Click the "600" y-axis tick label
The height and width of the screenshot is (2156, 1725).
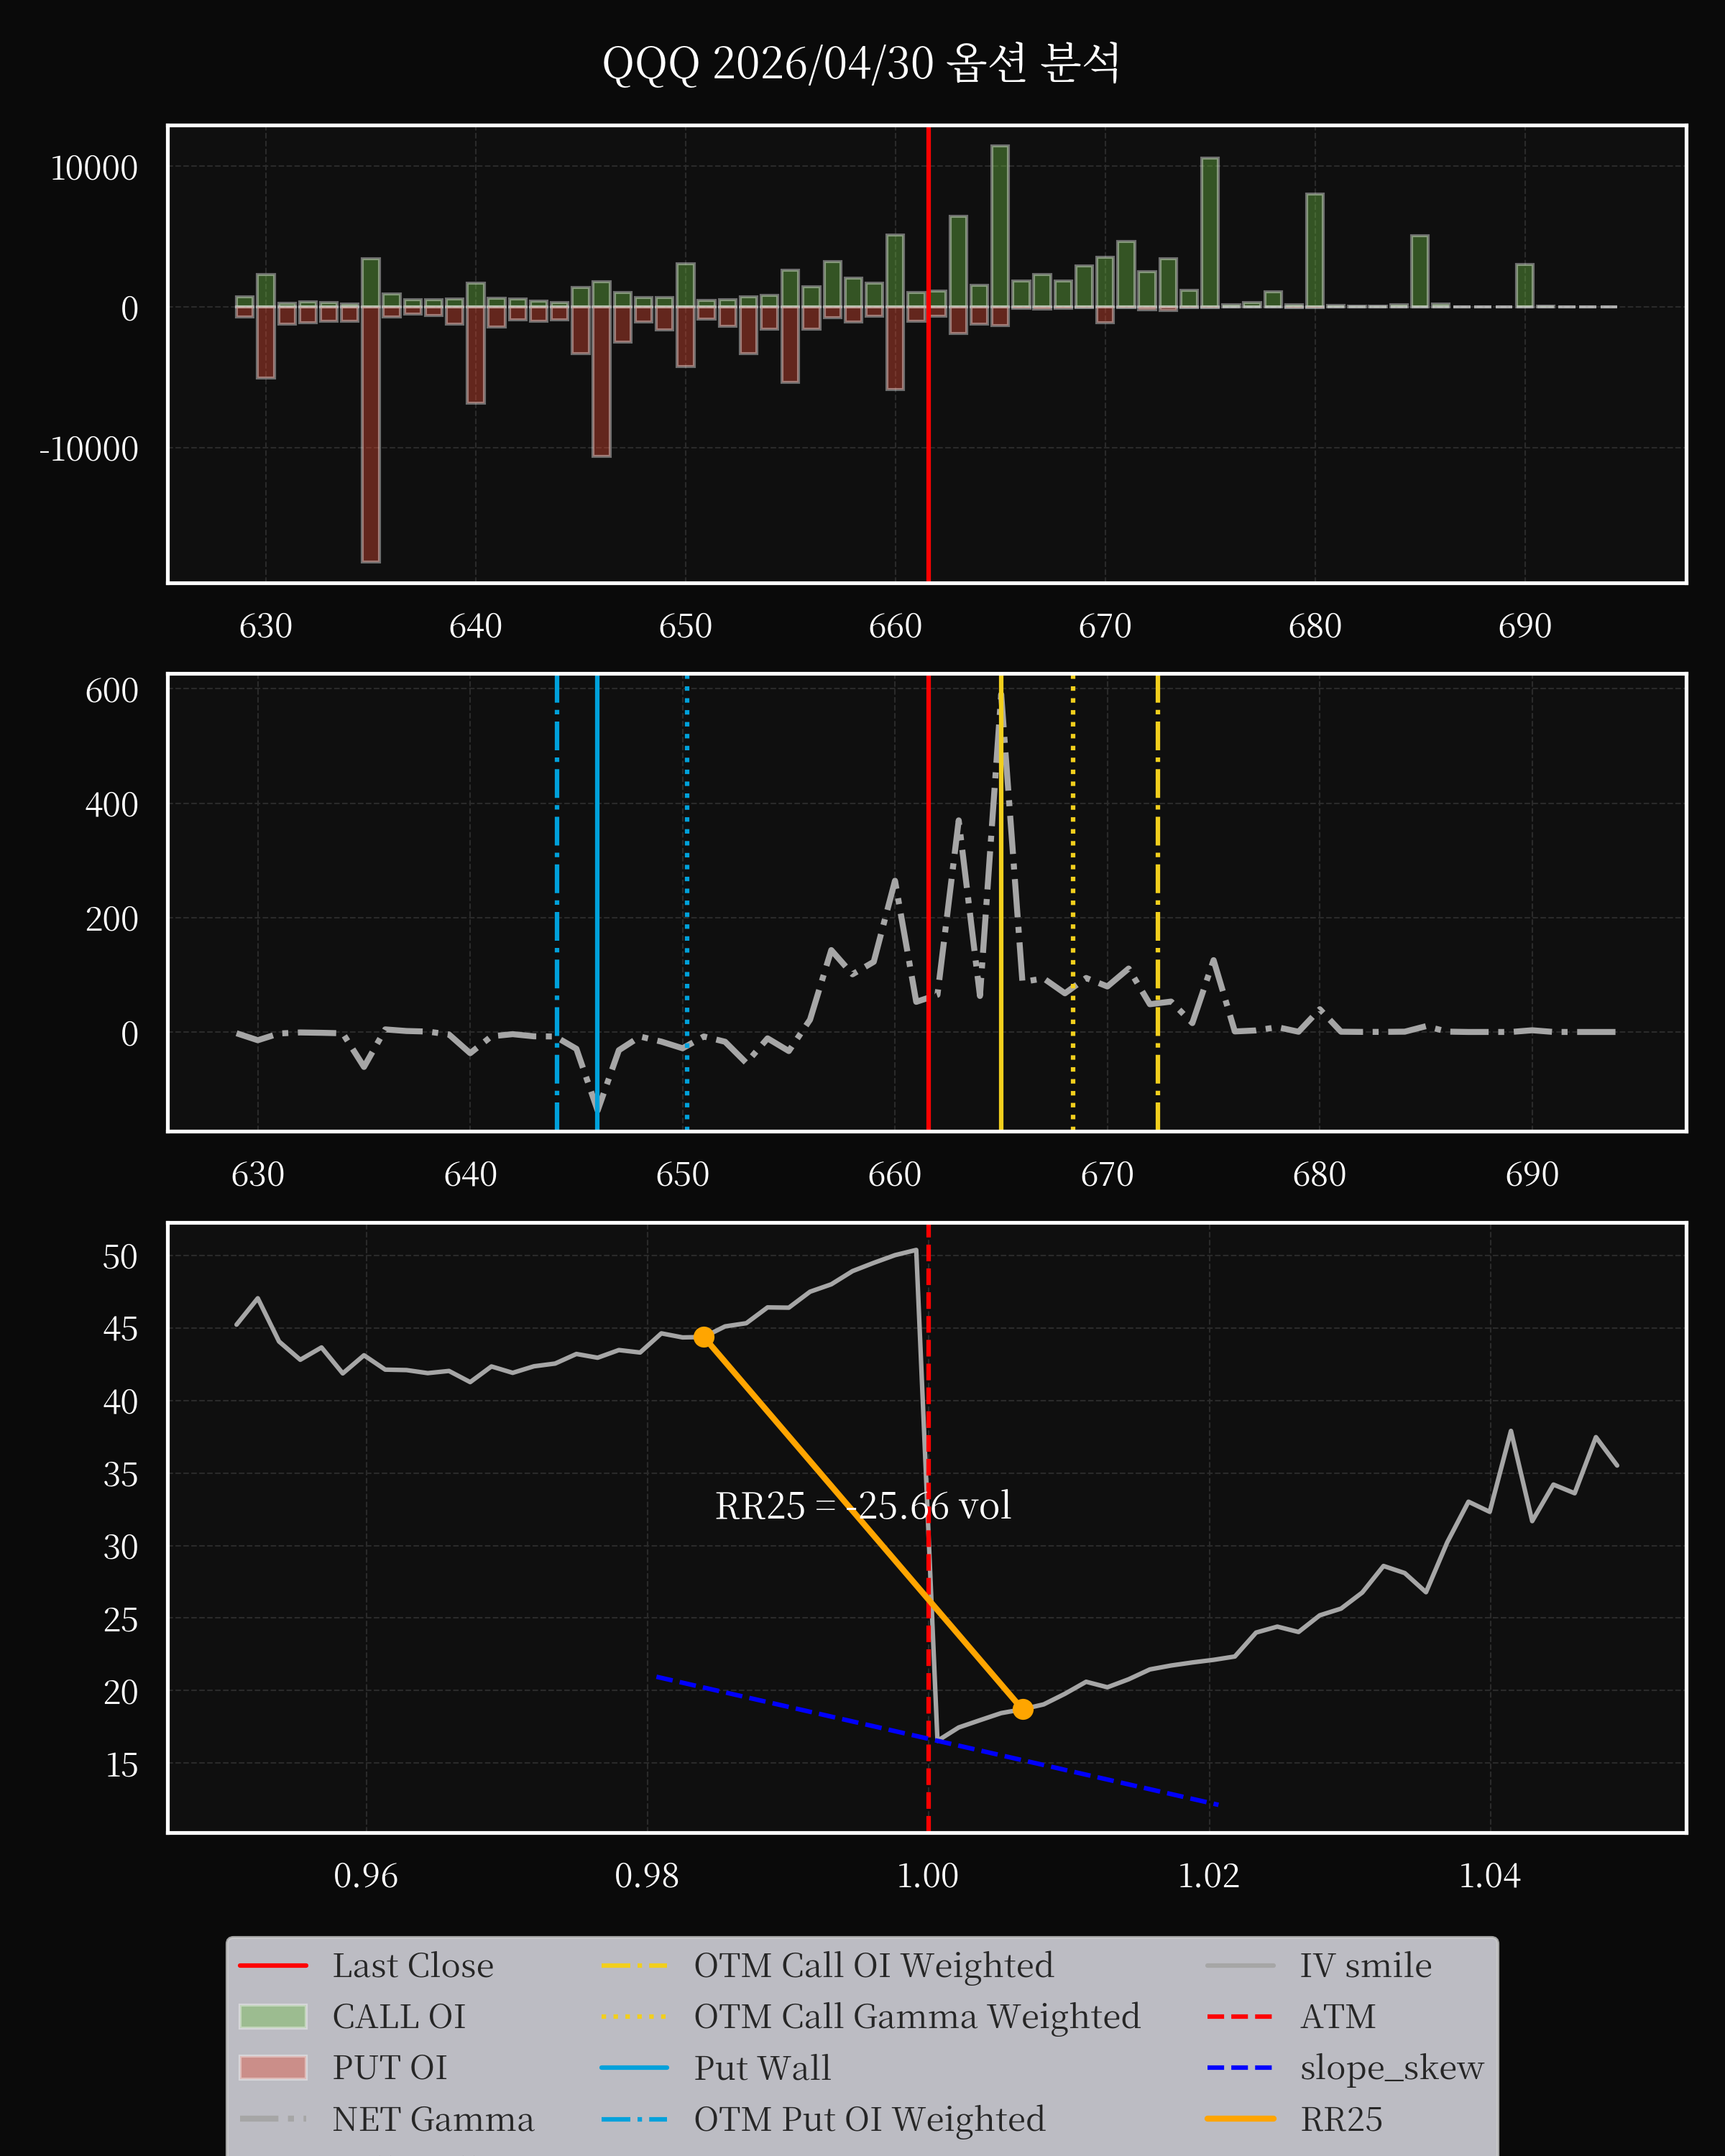[112, 691]
